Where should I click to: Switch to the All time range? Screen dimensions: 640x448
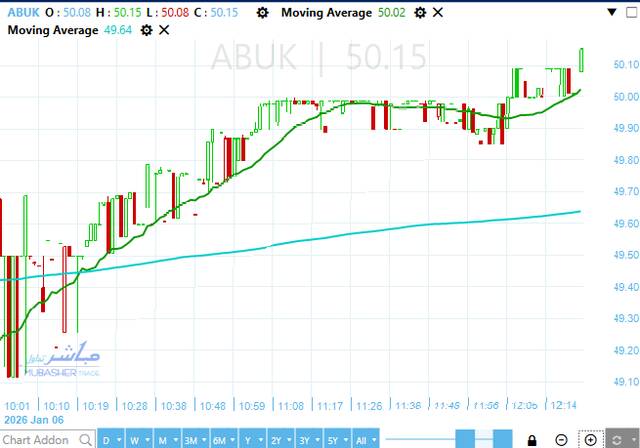(x=361, y=439)
